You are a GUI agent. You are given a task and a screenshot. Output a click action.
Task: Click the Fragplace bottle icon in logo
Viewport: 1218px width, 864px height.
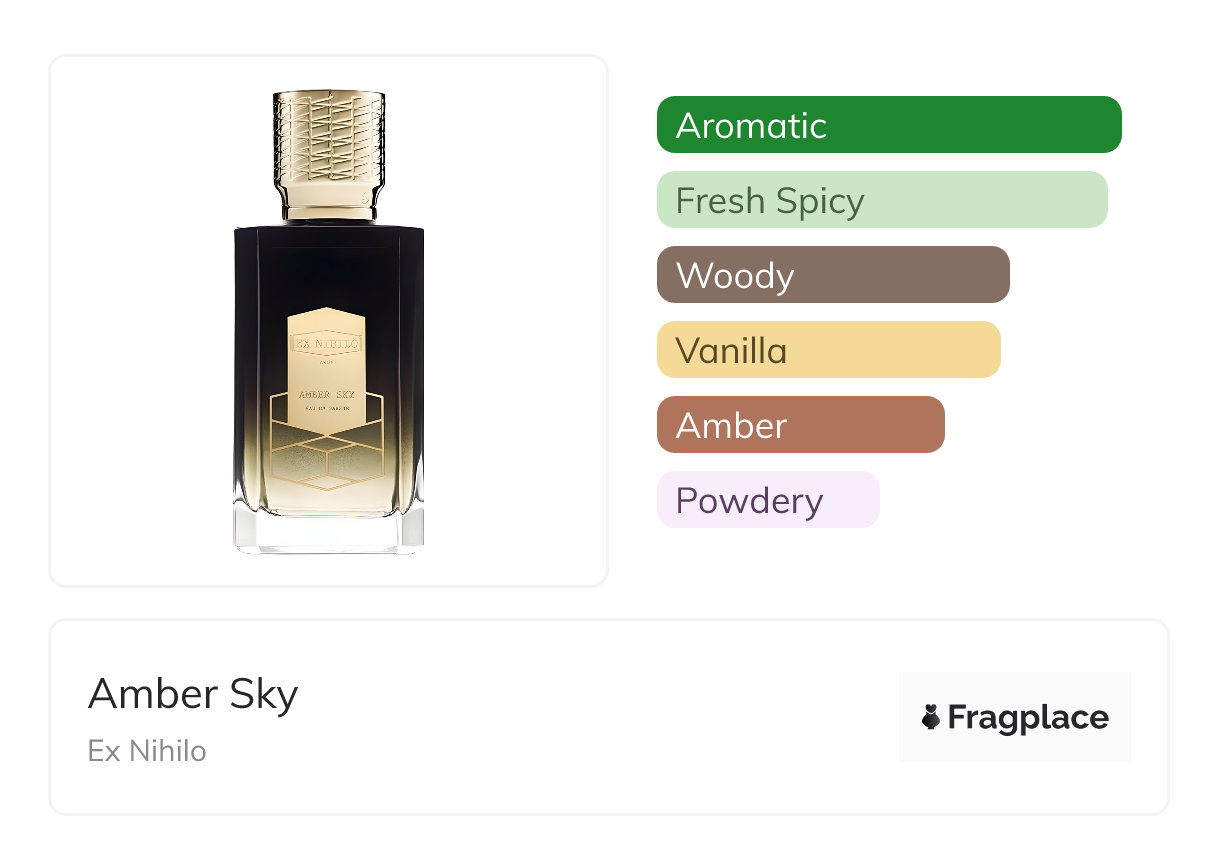coord(930,717)
